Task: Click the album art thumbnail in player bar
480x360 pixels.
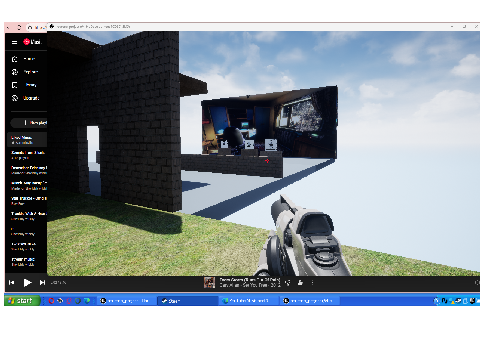Action: click(209, 283)
